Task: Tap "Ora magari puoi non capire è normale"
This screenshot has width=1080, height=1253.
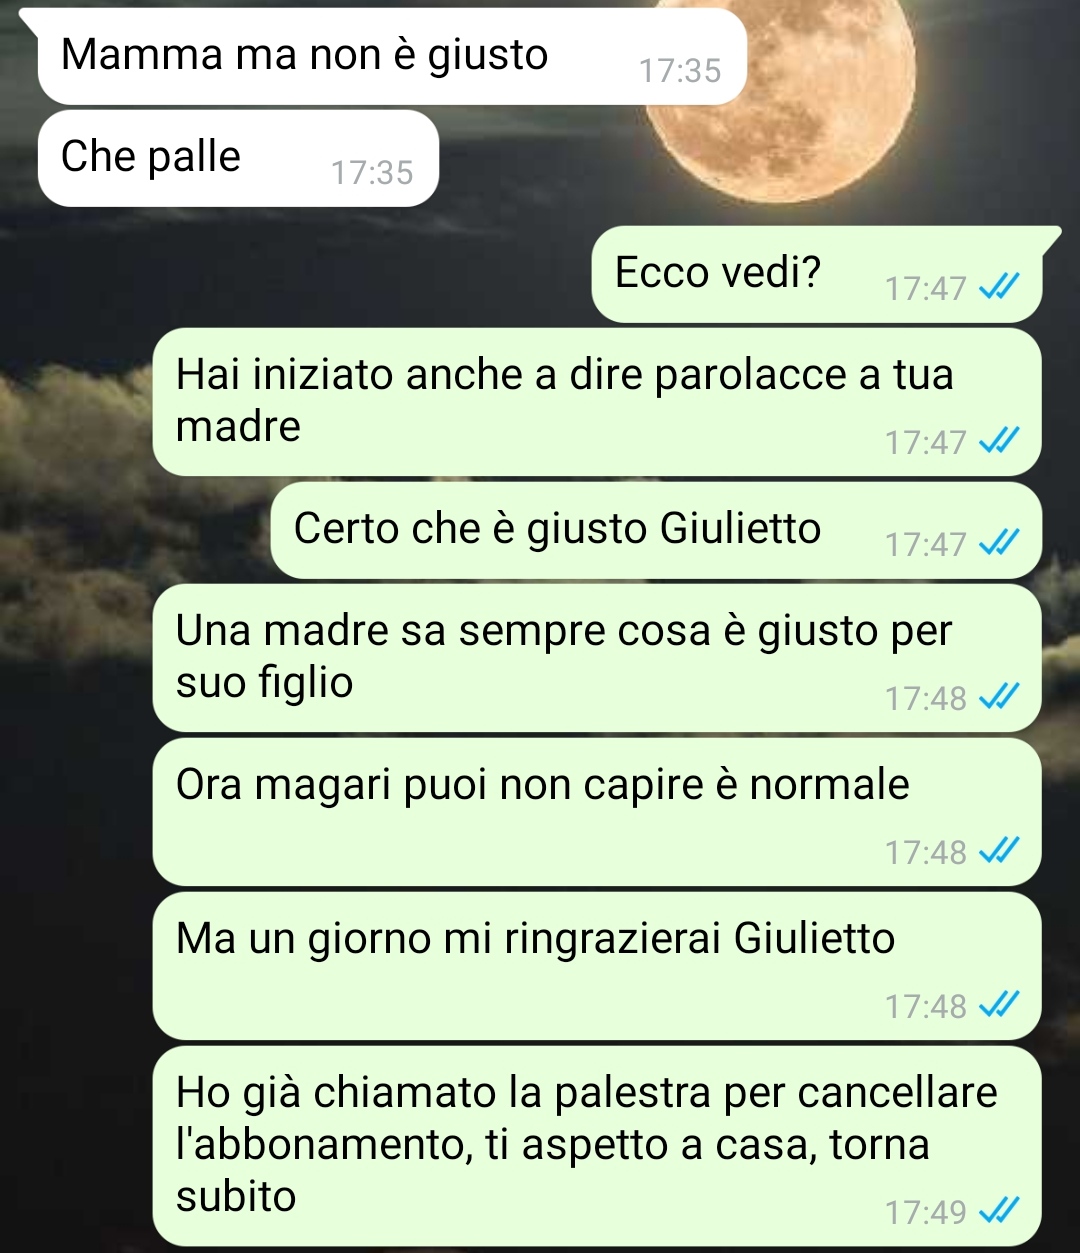Action: point(597,812)
